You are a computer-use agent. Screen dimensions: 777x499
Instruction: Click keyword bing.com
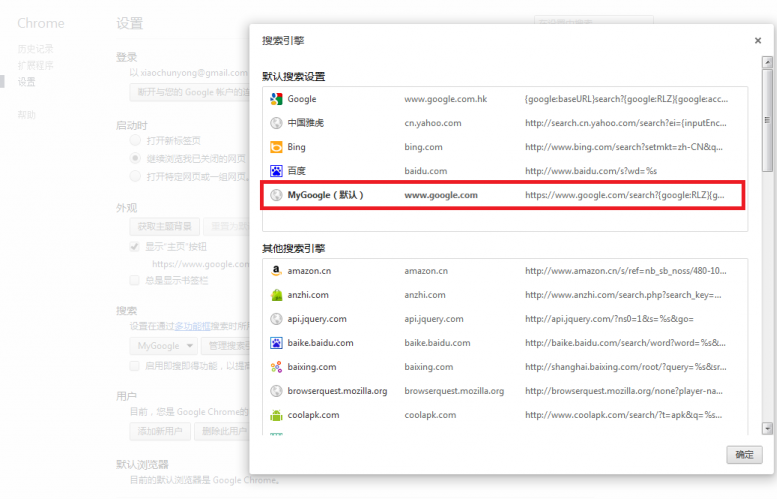pos(423,147)
